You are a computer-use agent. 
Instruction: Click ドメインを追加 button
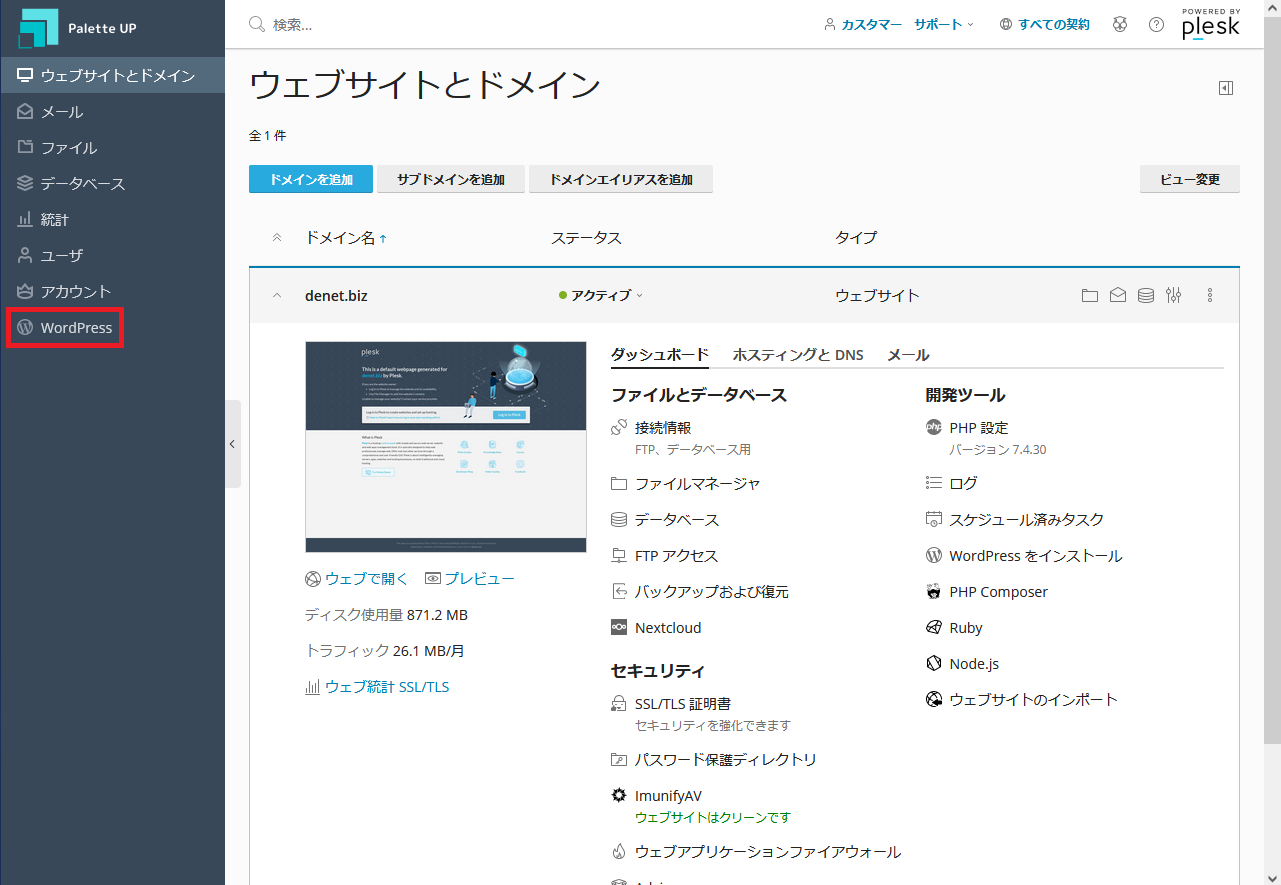311,179
